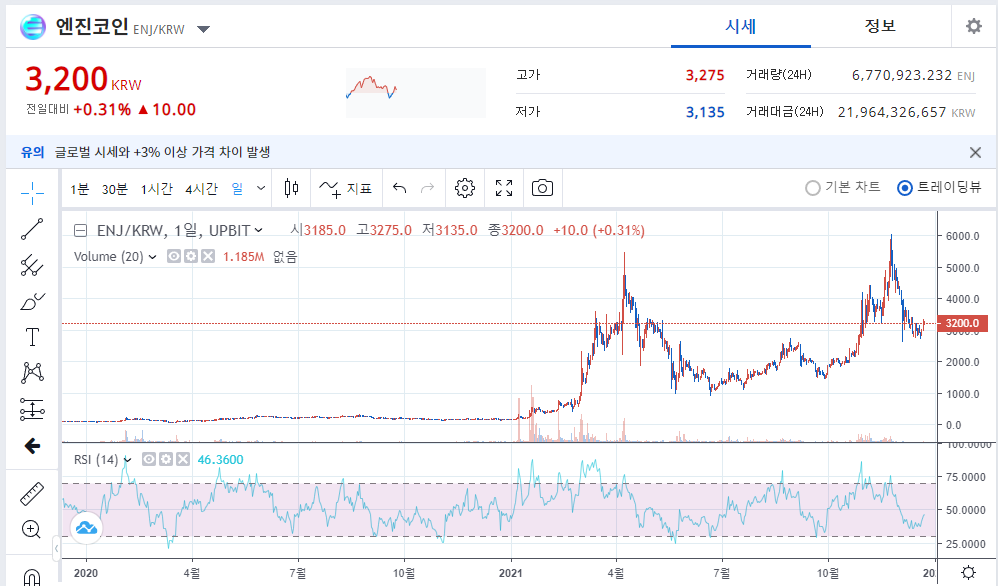Viewport: 998px width, 586px height.
Task: Open Volume indicator settings gear
Action: pyautogui.click(x=191, y=256)
